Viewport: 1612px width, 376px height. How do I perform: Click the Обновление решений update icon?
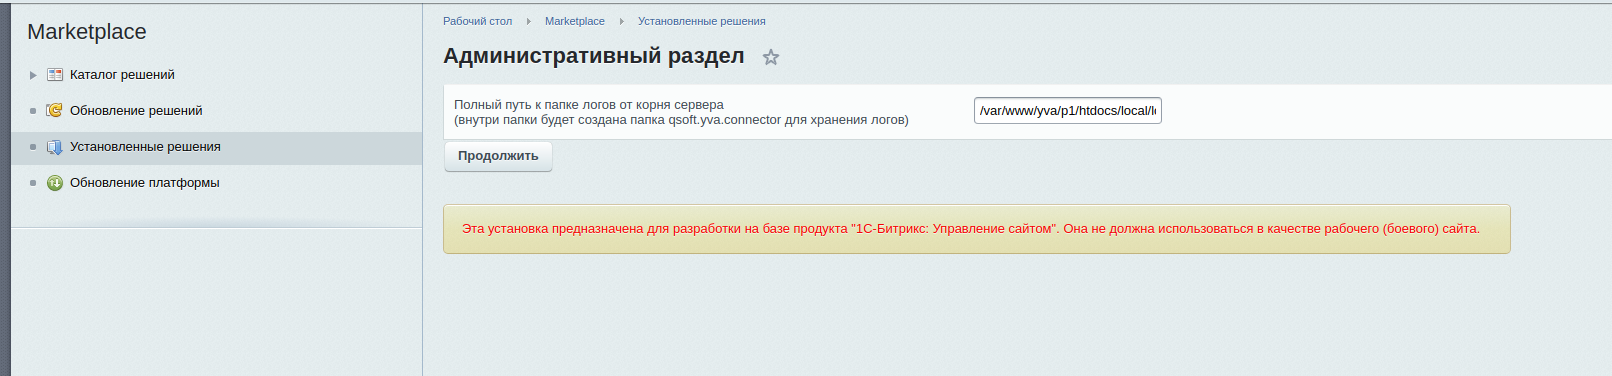click(x=55, y=111)
